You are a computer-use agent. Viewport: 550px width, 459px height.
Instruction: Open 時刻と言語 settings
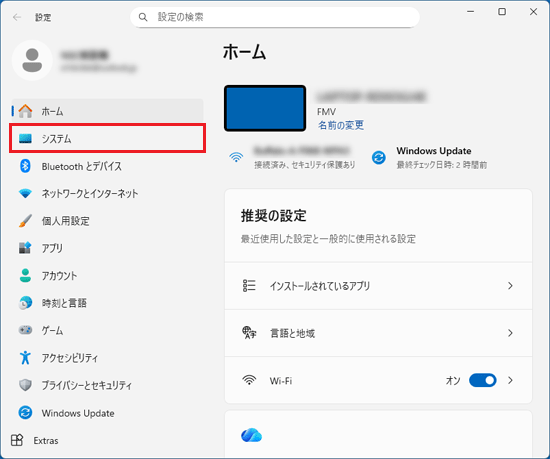tap(107, 303)
